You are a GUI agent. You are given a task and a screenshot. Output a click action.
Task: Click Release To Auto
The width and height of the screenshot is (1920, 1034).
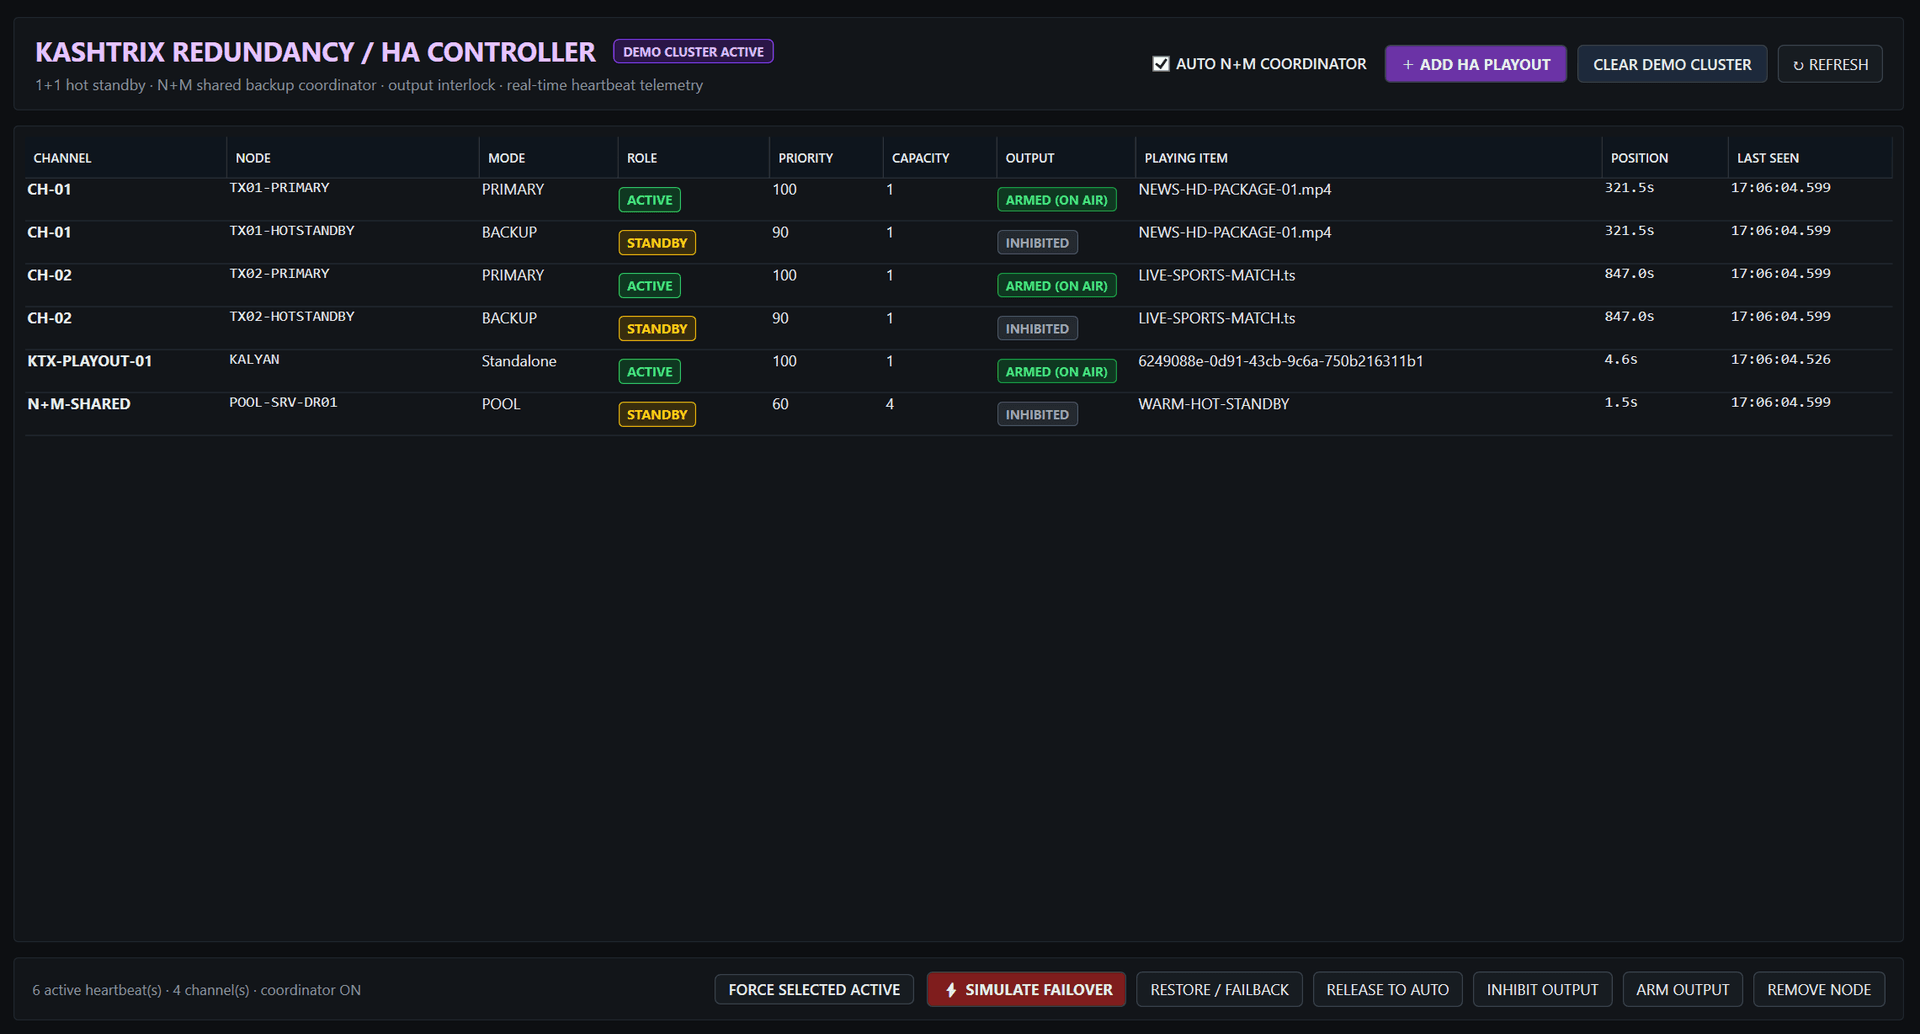(x=1387, y=989)
